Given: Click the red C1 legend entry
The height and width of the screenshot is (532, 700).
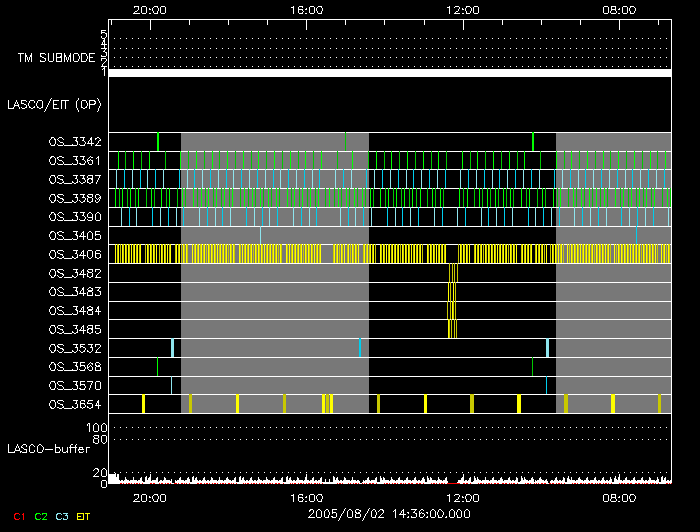Looking at the screenshot, I should pyautogui.click(x=18, y=516).
